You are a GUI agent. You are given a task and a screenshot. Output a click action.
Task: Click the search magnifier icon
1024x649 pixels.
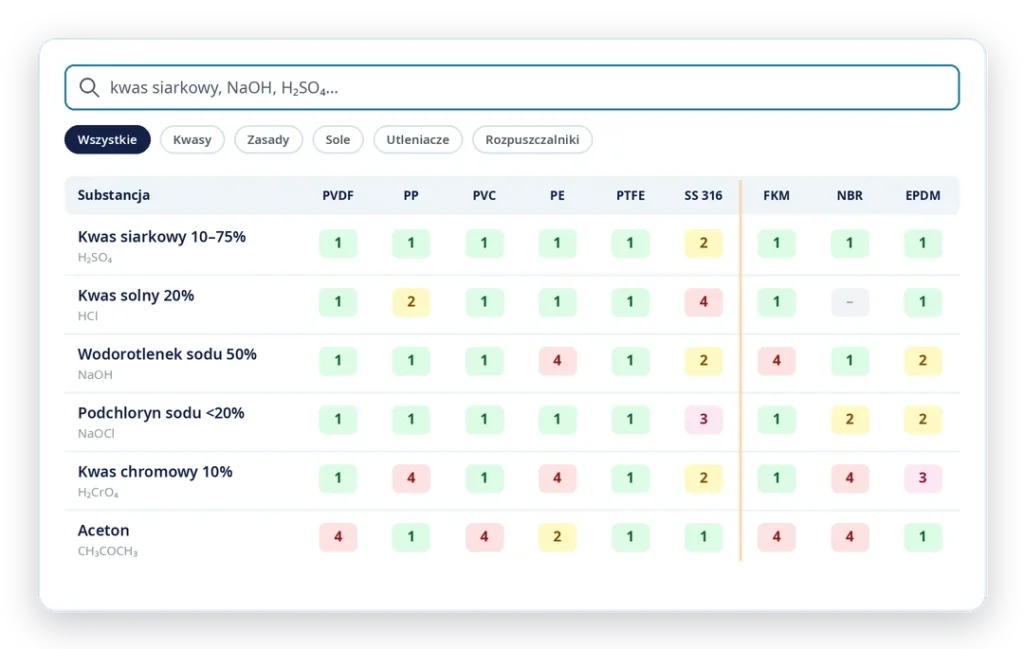pos(89,87)
